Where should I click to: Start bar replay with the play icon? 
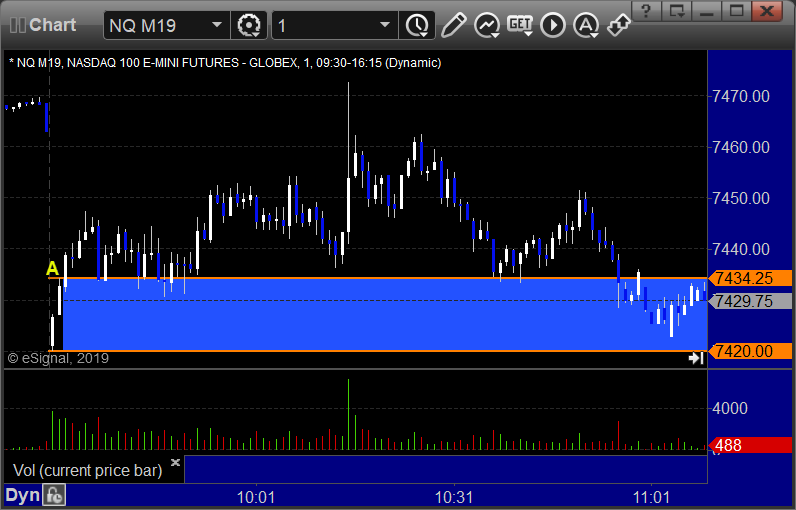click(553, 25)
